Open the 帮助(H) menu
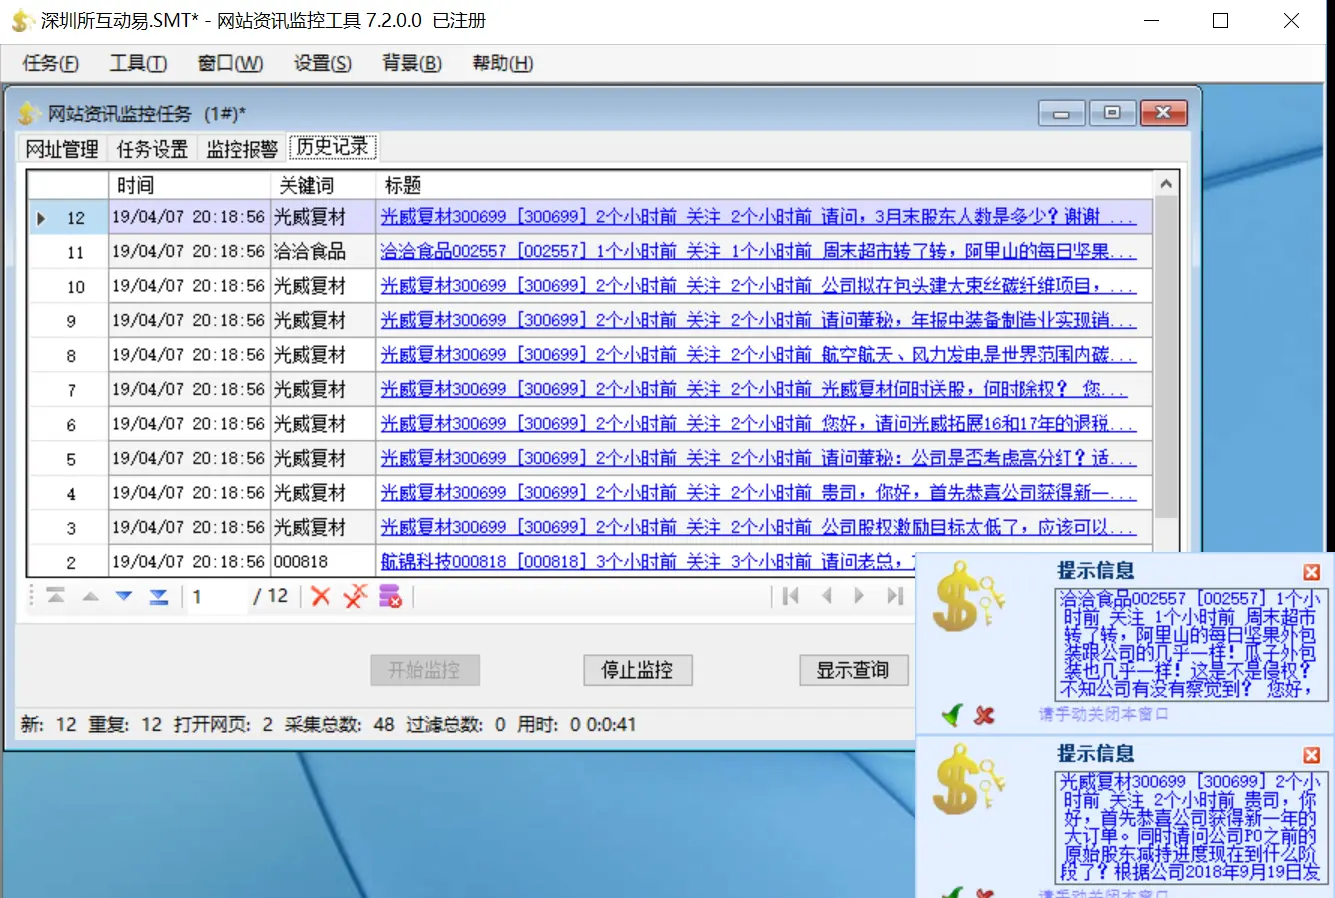Viewport: 1335px width, 898px height. pos(502,63)
